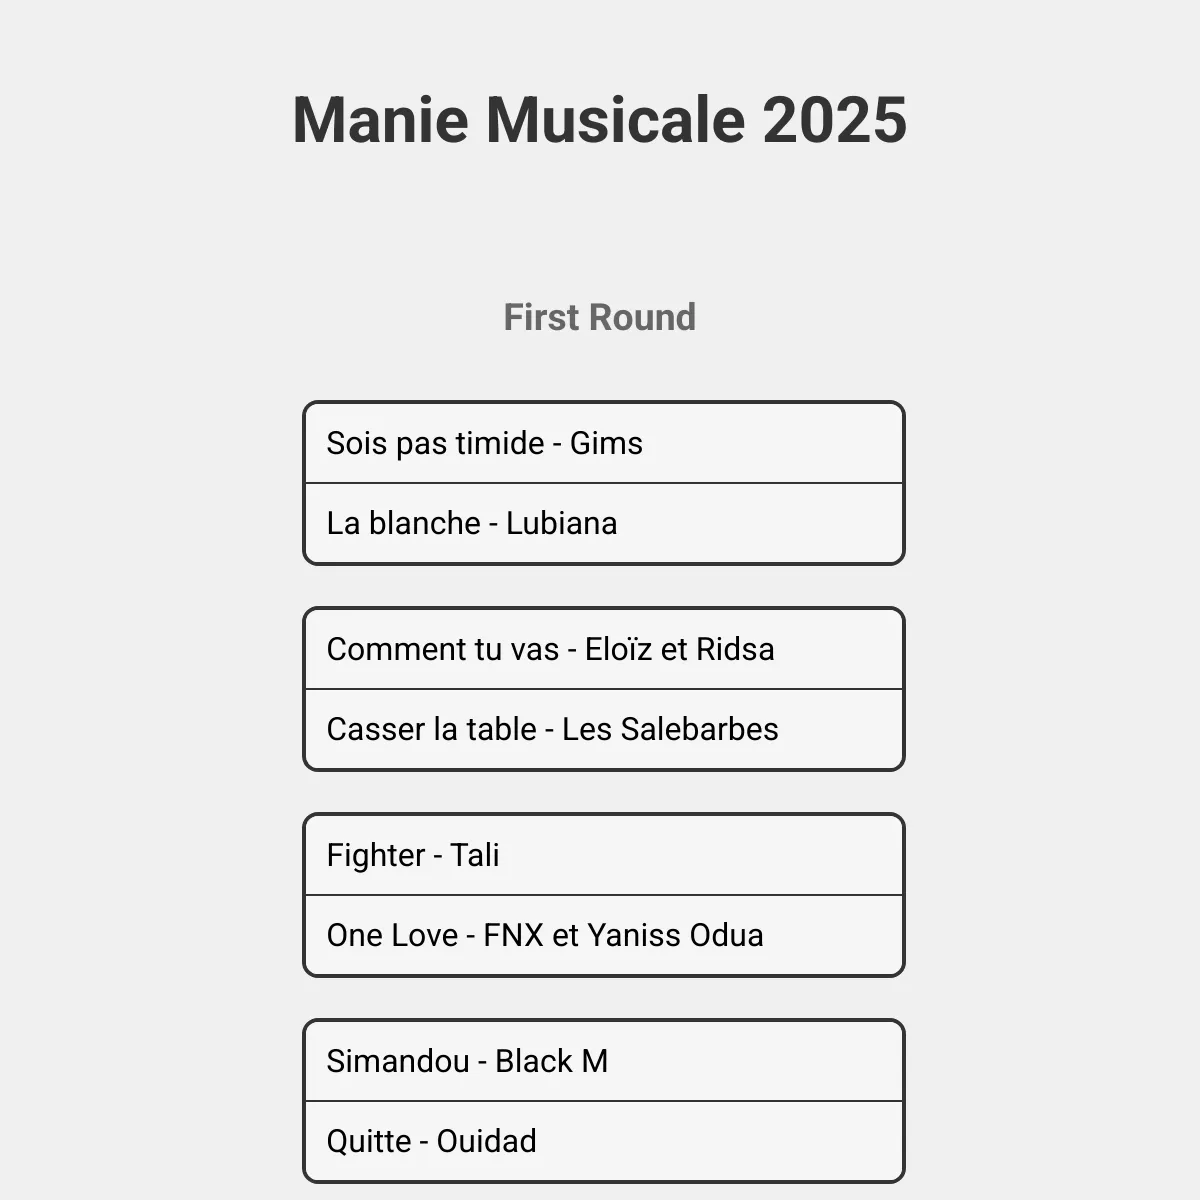Choose Simandou - Black M entry
1200x1200 pixels.
(604, 1061)
